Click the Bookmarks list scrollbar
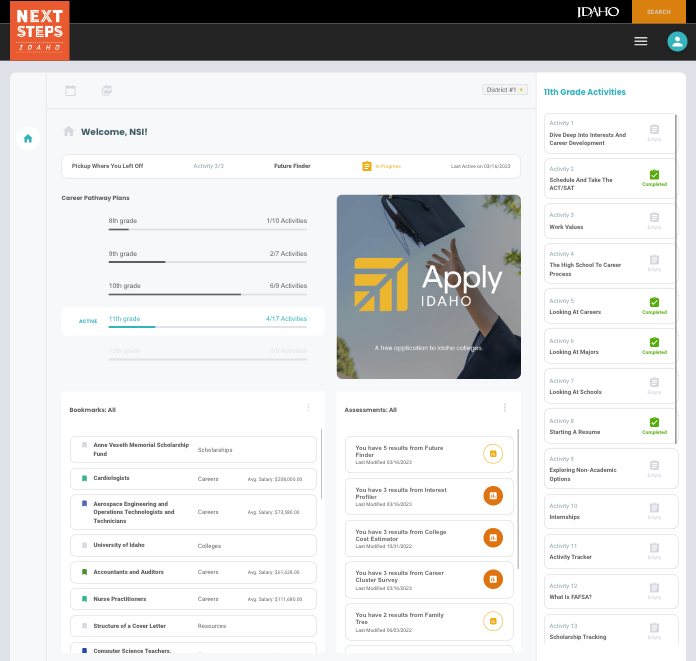The image size is (696, 661). [321, 463]
